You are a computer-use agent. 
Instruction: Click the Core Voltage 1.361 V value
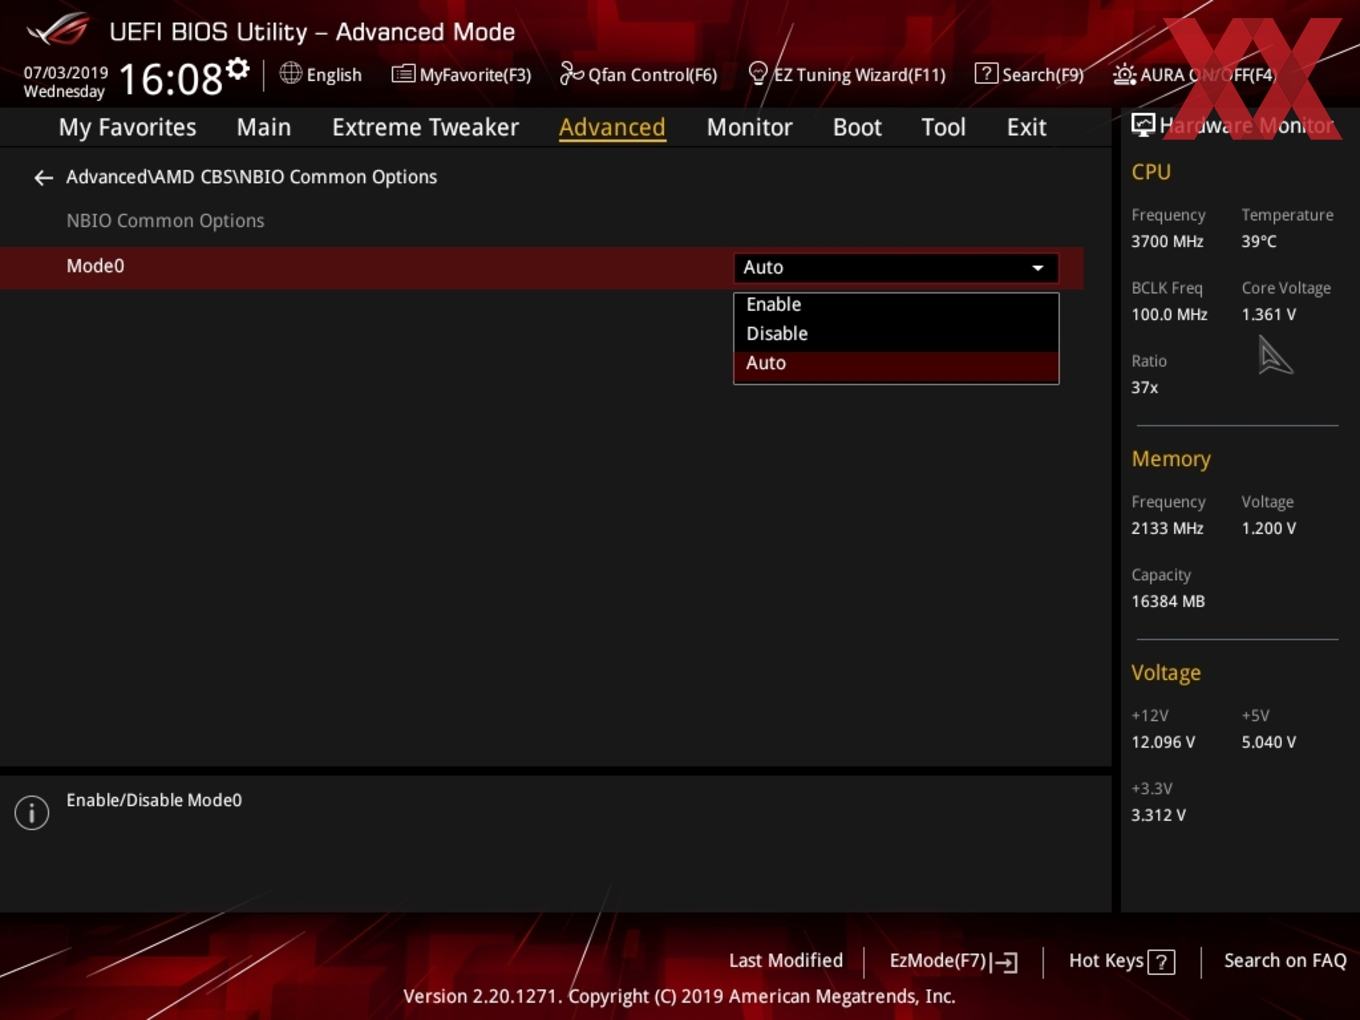tap(1269, 314)
